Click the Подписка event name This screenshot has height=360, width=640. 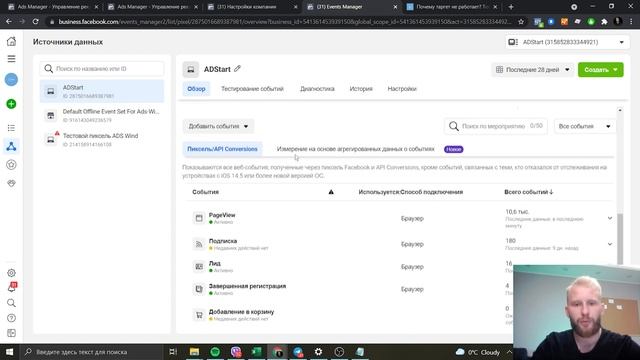tap(223, 241)
